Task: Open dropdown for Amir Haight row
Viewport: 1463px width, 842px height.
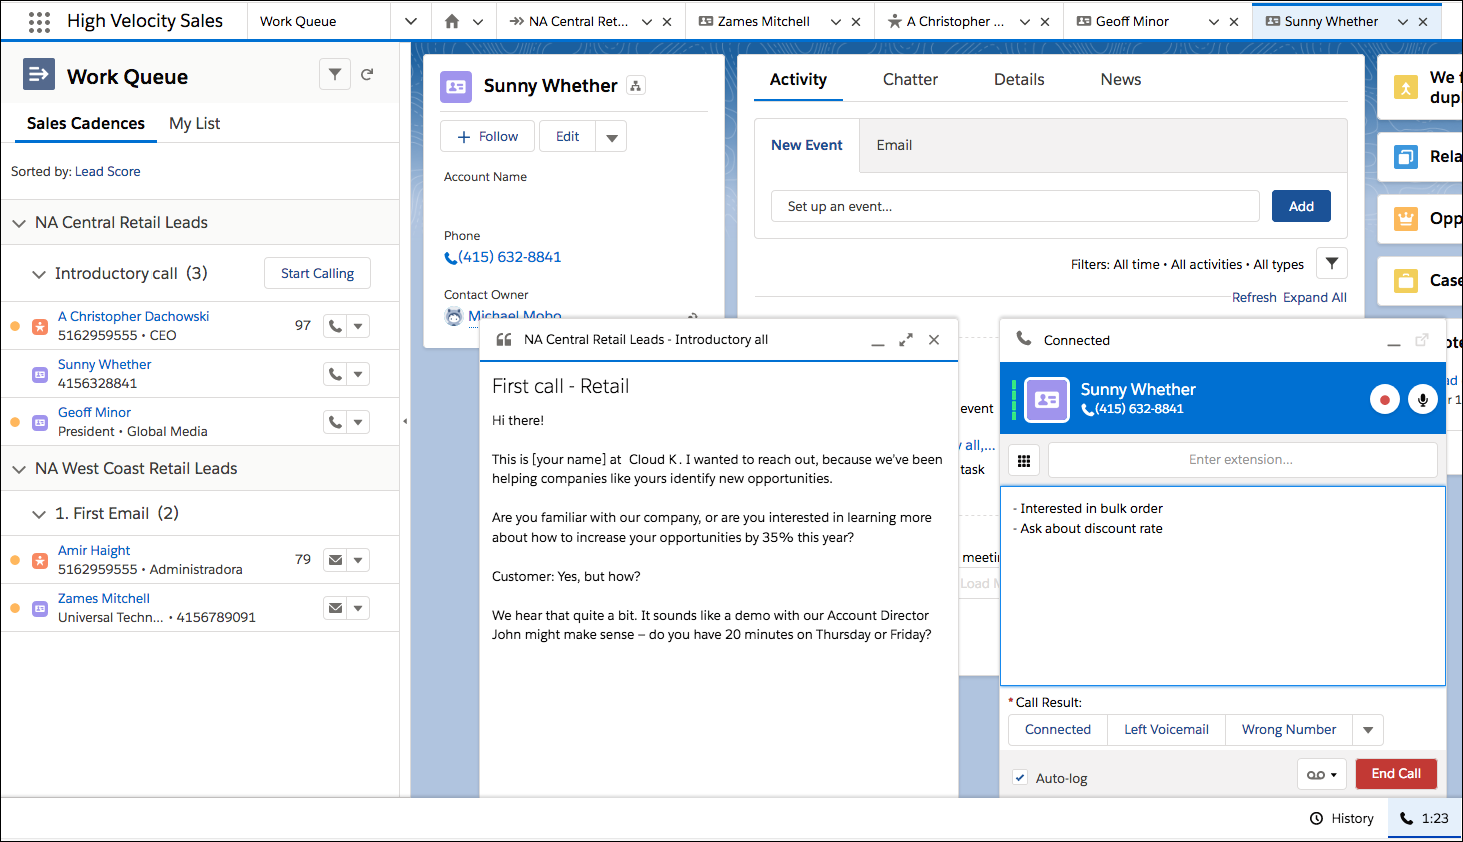Action: pyautogui.click(x=358, y=560)
